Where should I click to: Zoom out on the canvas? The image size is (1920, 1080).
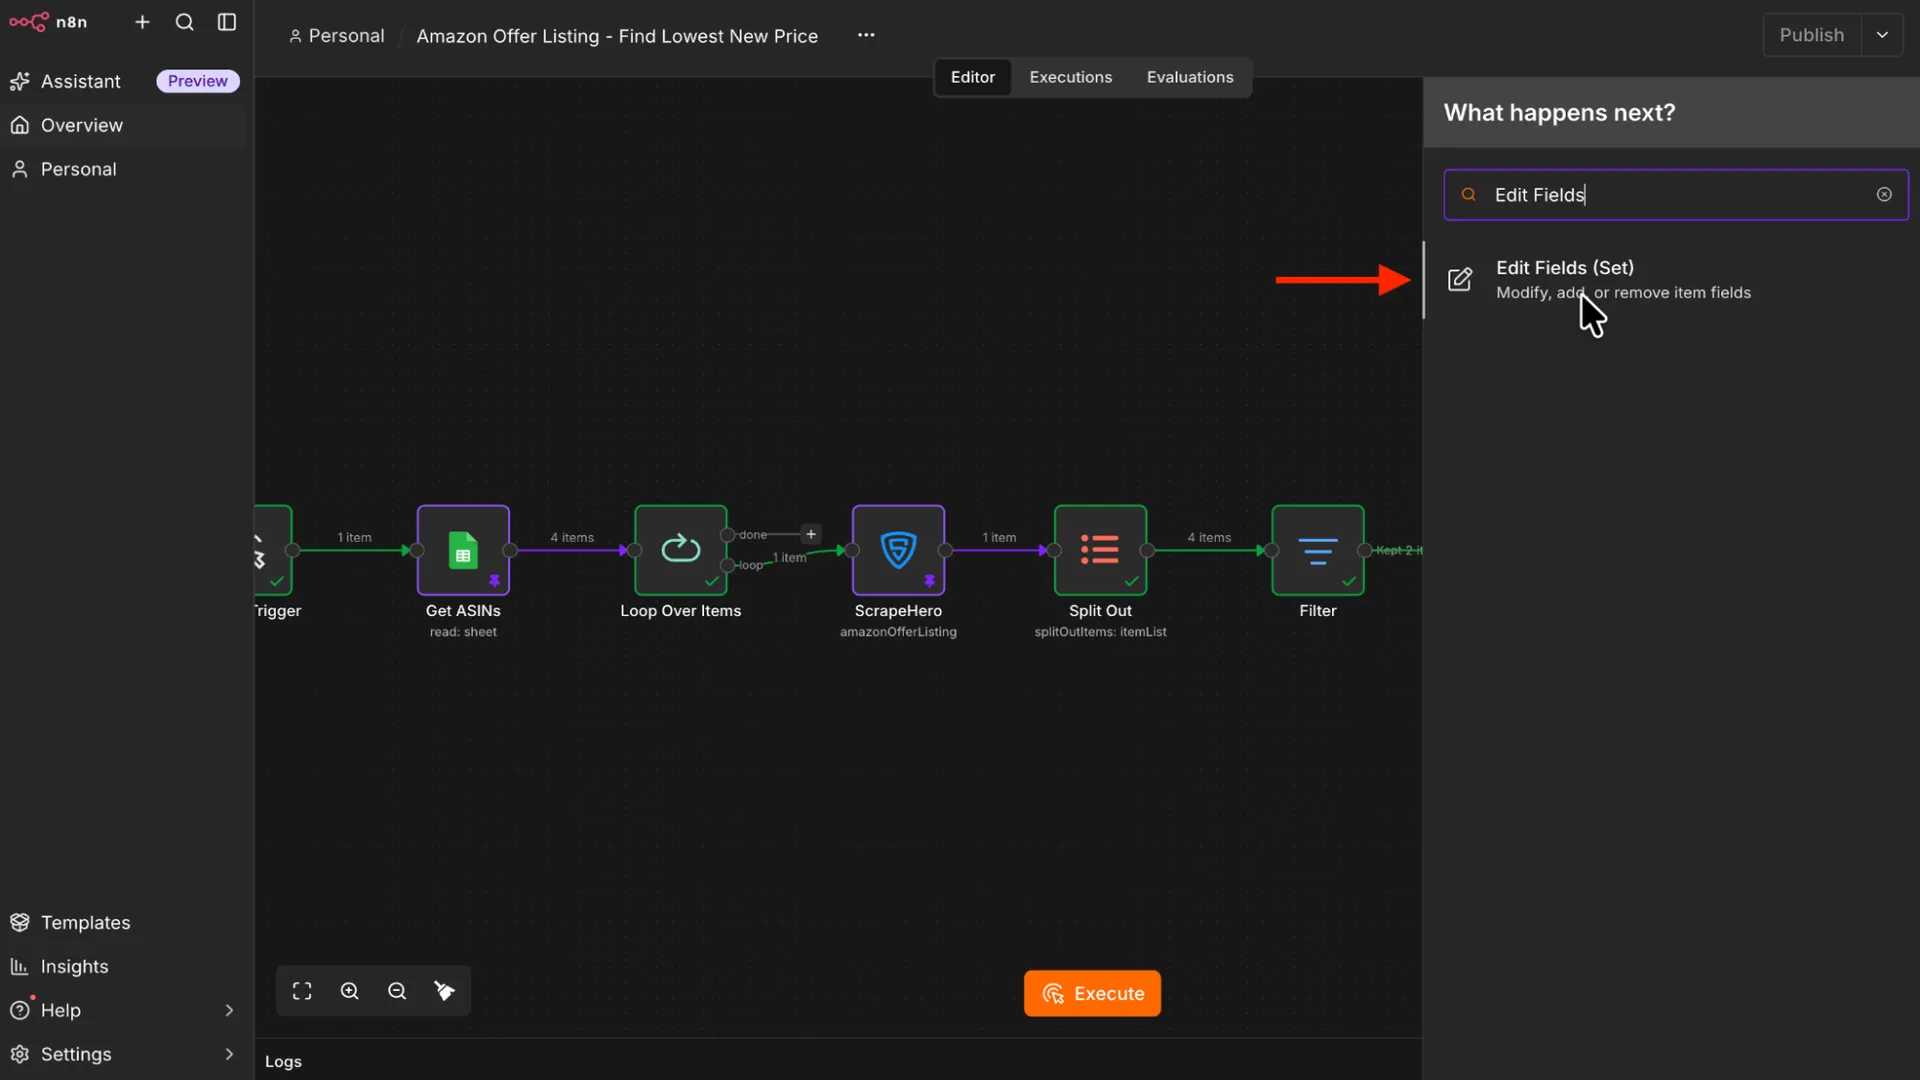[x=397, y=991]
